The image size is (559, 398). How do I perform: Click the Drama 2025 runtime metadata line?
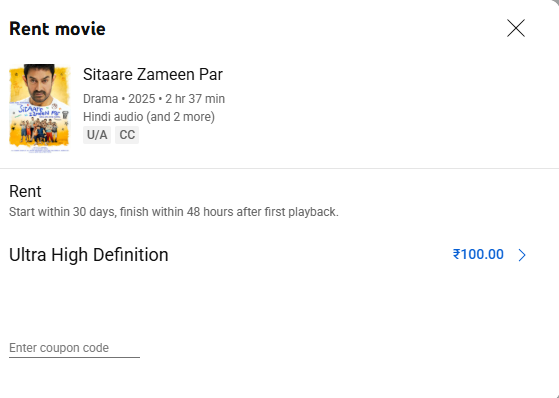[x=154, y=99]
